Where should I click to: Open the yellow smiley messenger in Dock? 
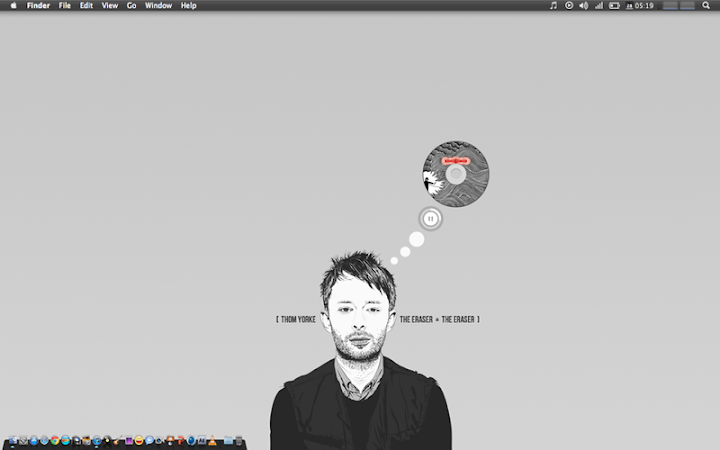[139, 440]
